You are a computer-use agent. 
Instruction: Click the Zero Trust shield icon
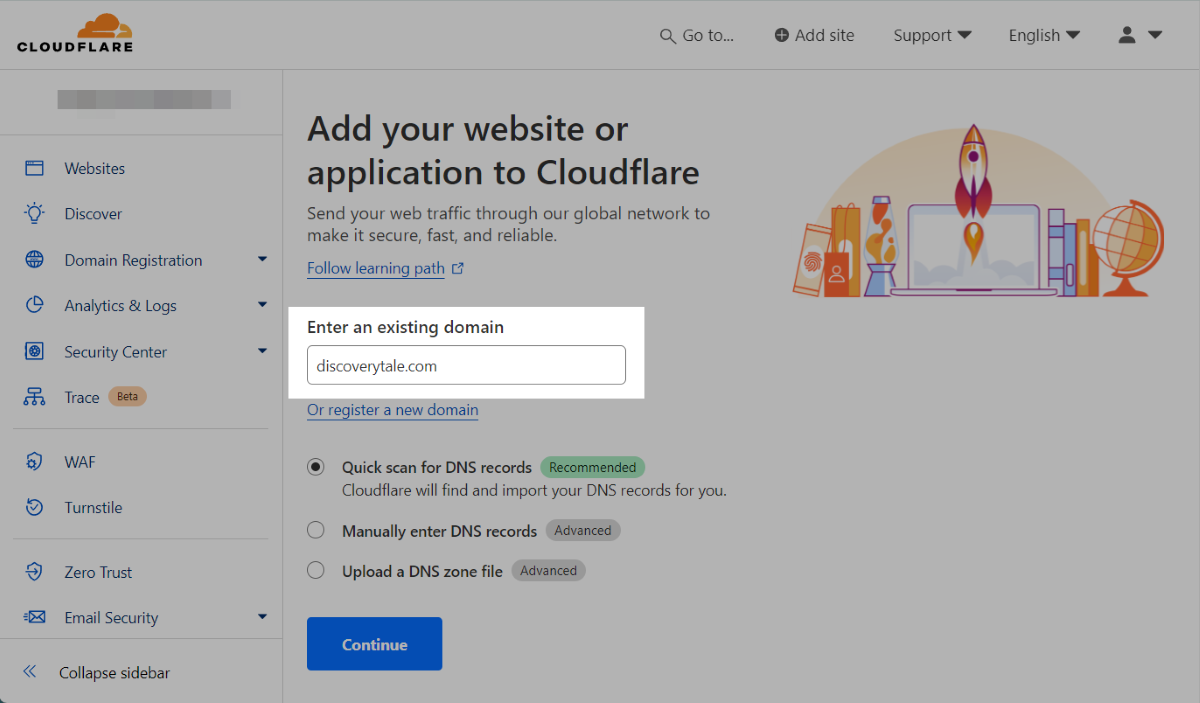coord(35,572)
